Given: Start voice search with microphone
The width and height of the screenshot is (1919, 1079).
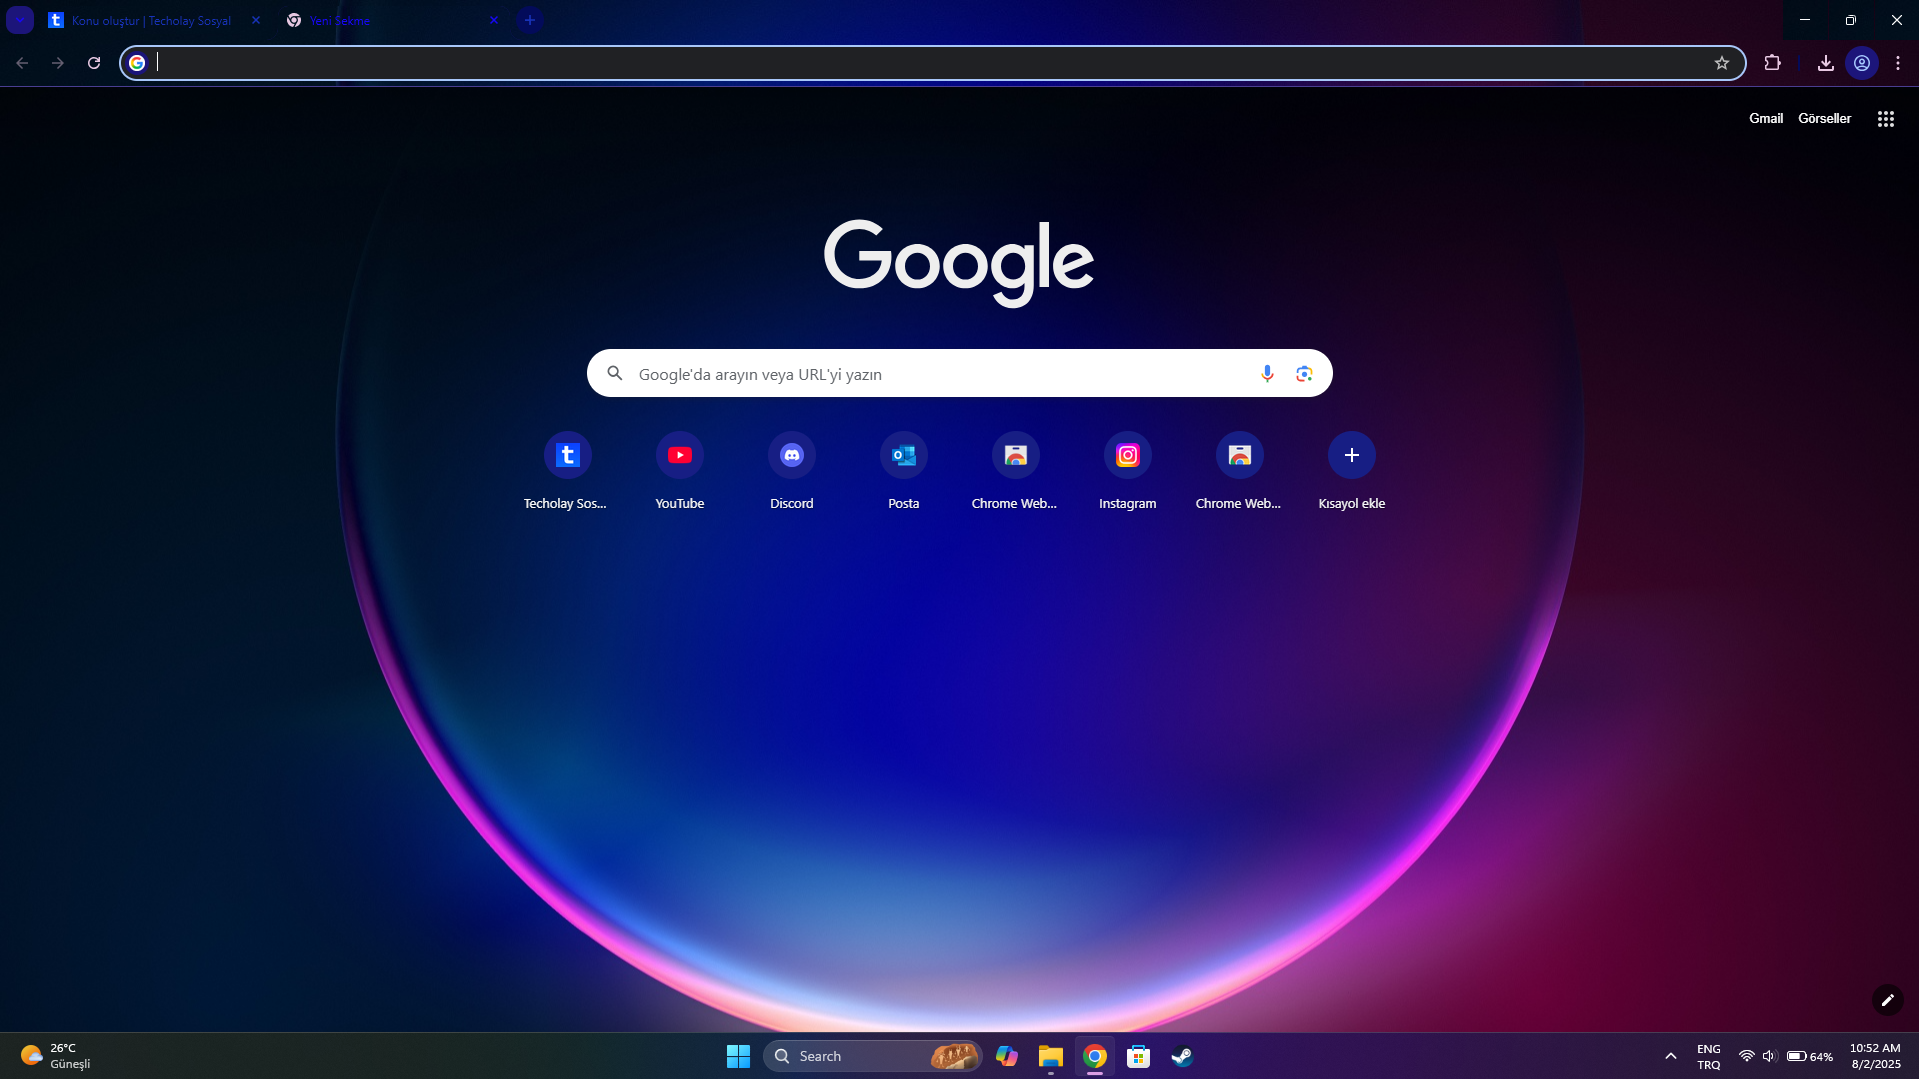Looking at the screenshot, I should (1267, 373).
